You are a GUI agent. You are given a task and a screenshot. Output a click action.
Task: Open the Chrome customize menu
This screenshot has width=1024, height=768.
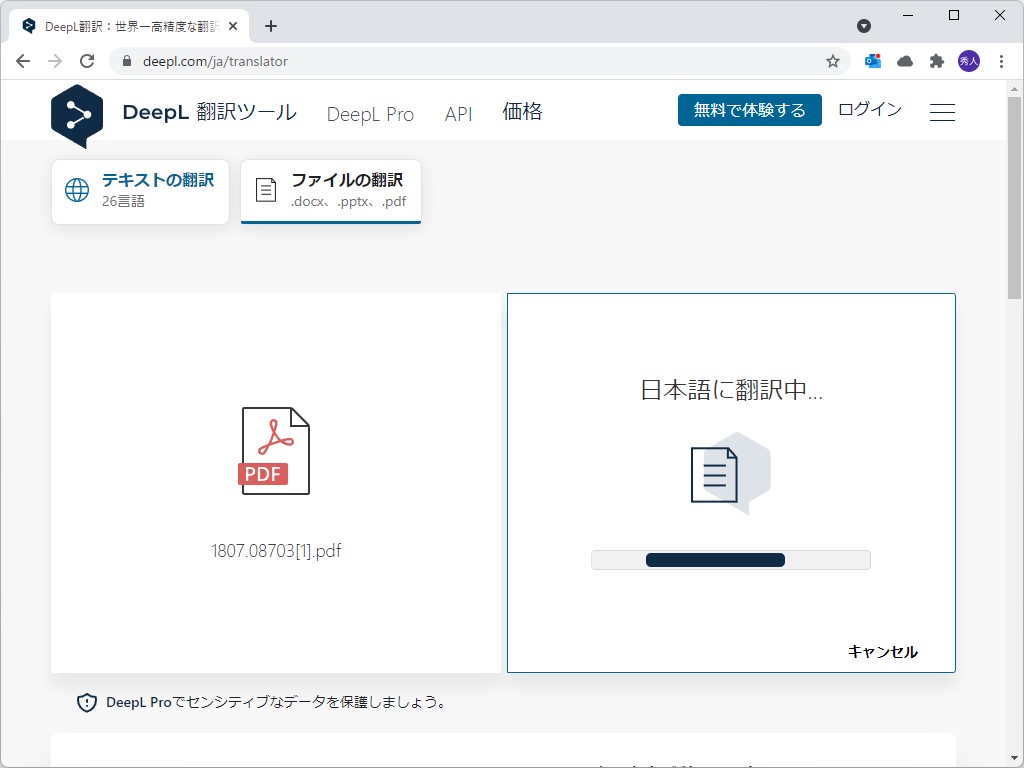coord(1003,60)
